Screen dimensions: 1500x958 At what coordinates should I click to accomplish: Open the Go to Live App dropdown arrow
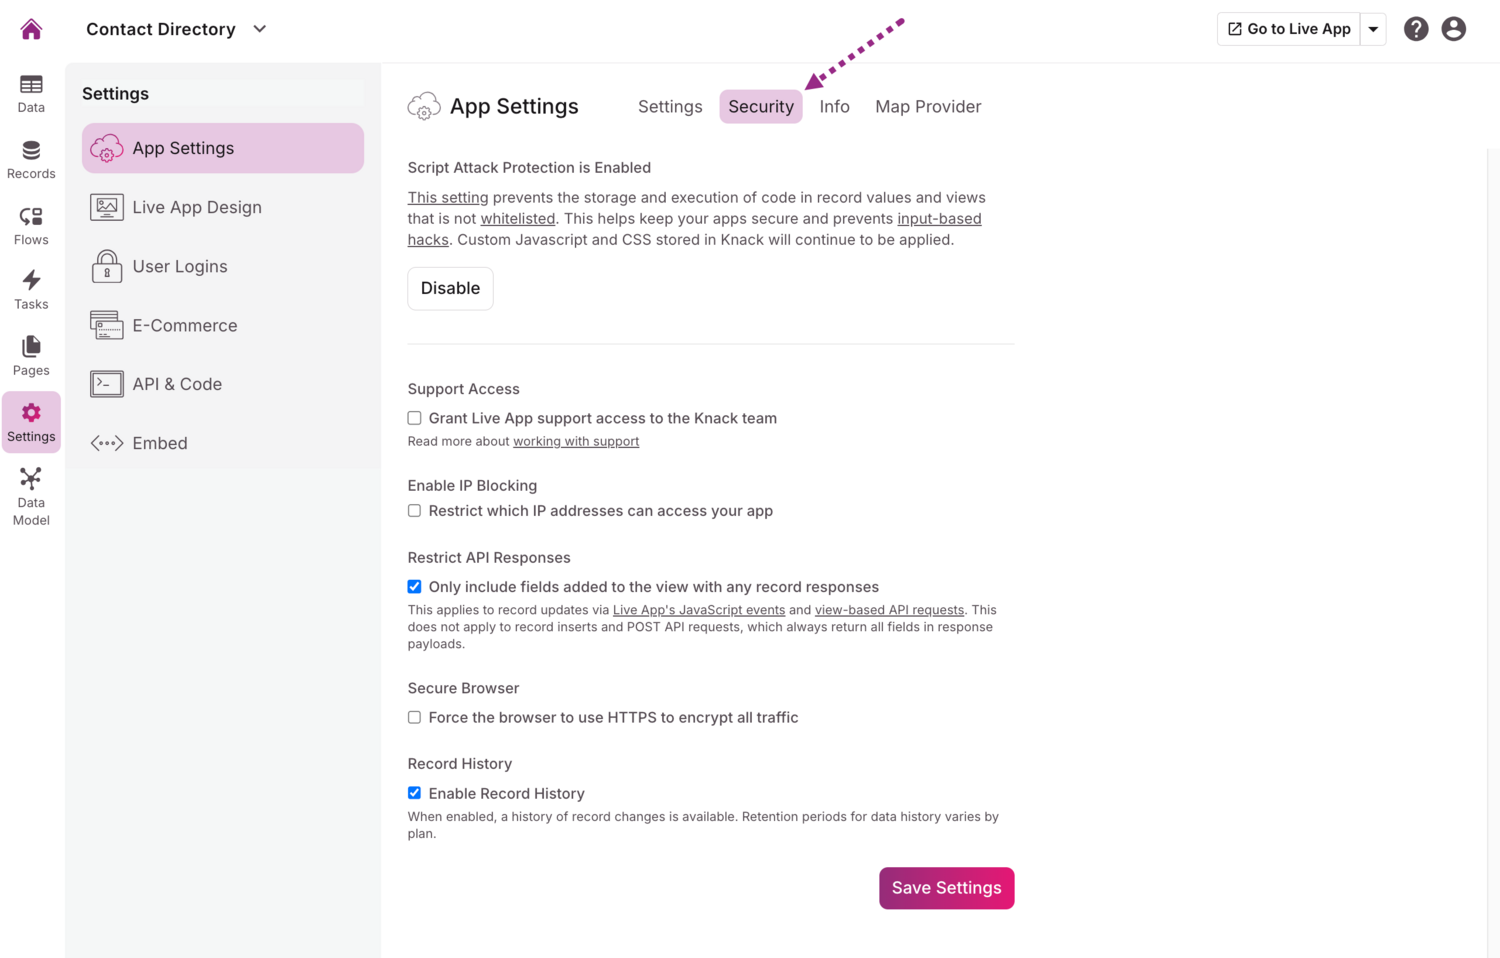tap(1373, 29)
